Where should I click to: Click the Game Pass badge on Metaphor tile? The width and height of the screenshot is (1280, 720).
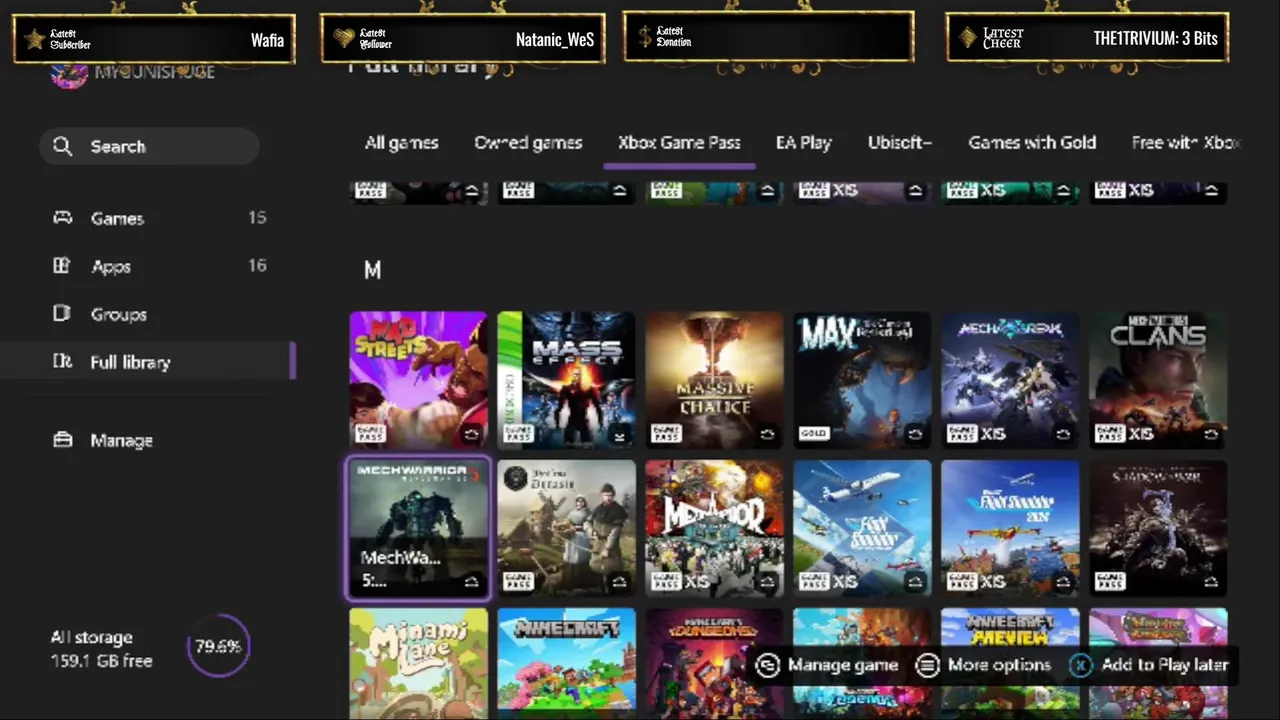click(666, 582)
